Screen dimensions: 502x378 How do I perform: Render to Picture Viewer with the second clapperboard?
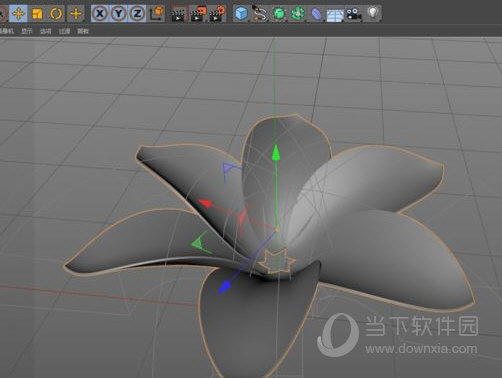tap(198, 14)
